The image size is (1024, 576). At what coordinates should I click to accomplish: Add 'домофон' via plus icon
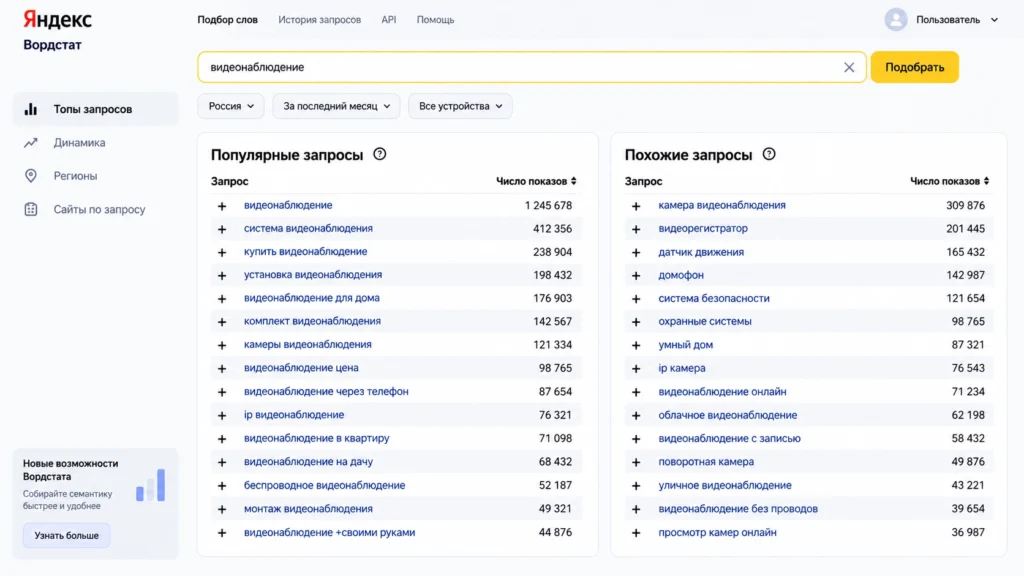[x=636, y=276]
